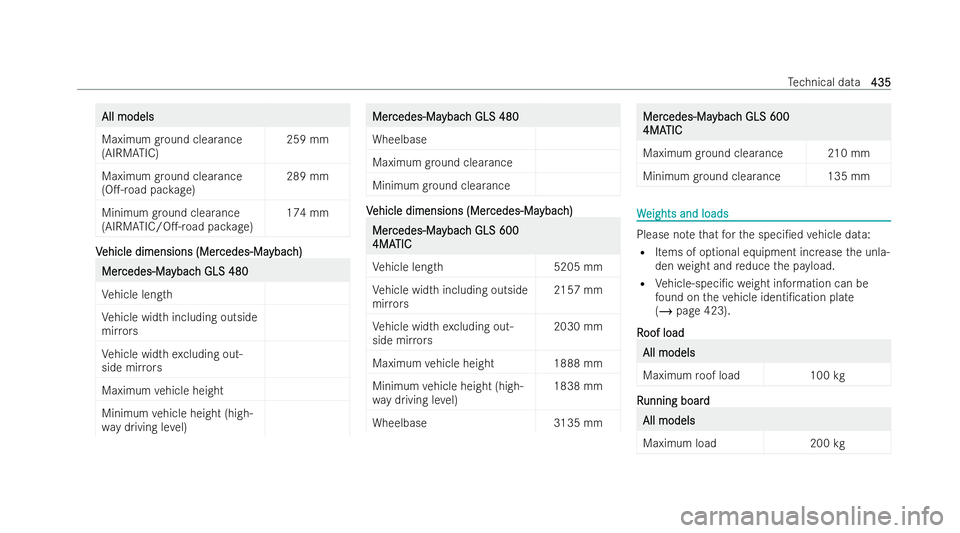Click the '289 mm' Off-road package value
The width and height of the screenshot is (960, 533).
coord(307,176)
